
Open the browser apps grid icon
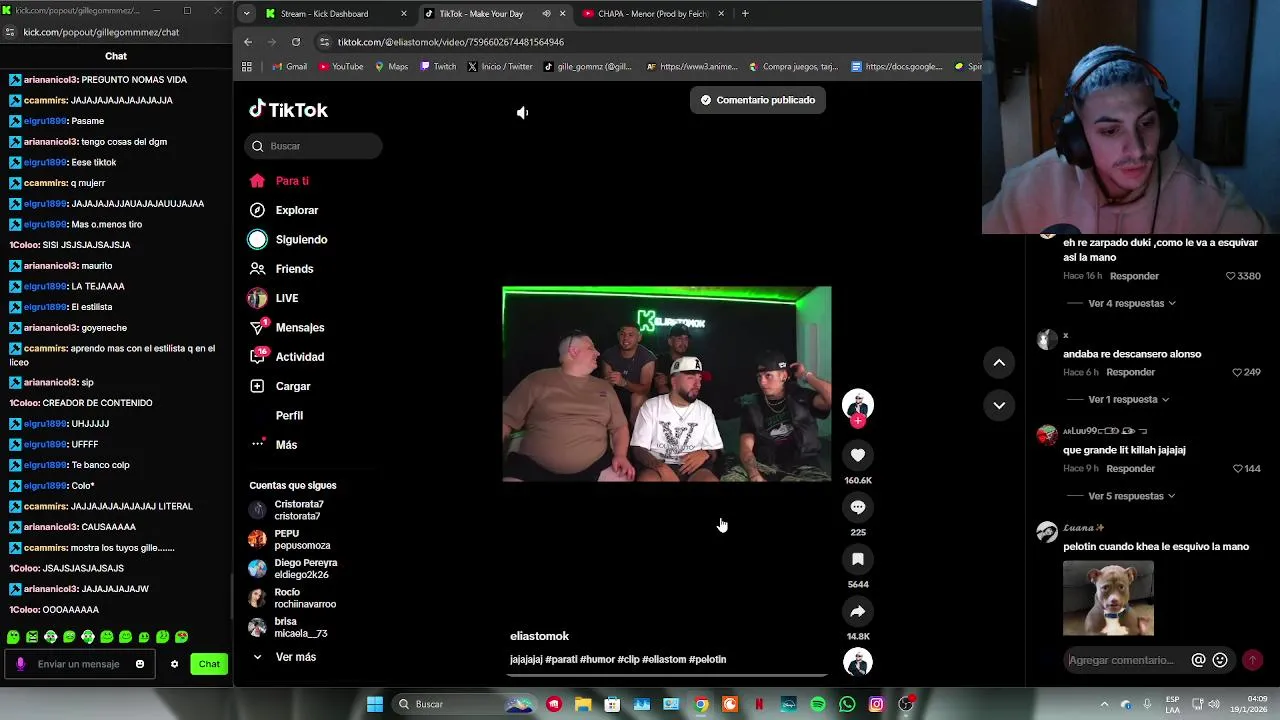tap(247, 67)
